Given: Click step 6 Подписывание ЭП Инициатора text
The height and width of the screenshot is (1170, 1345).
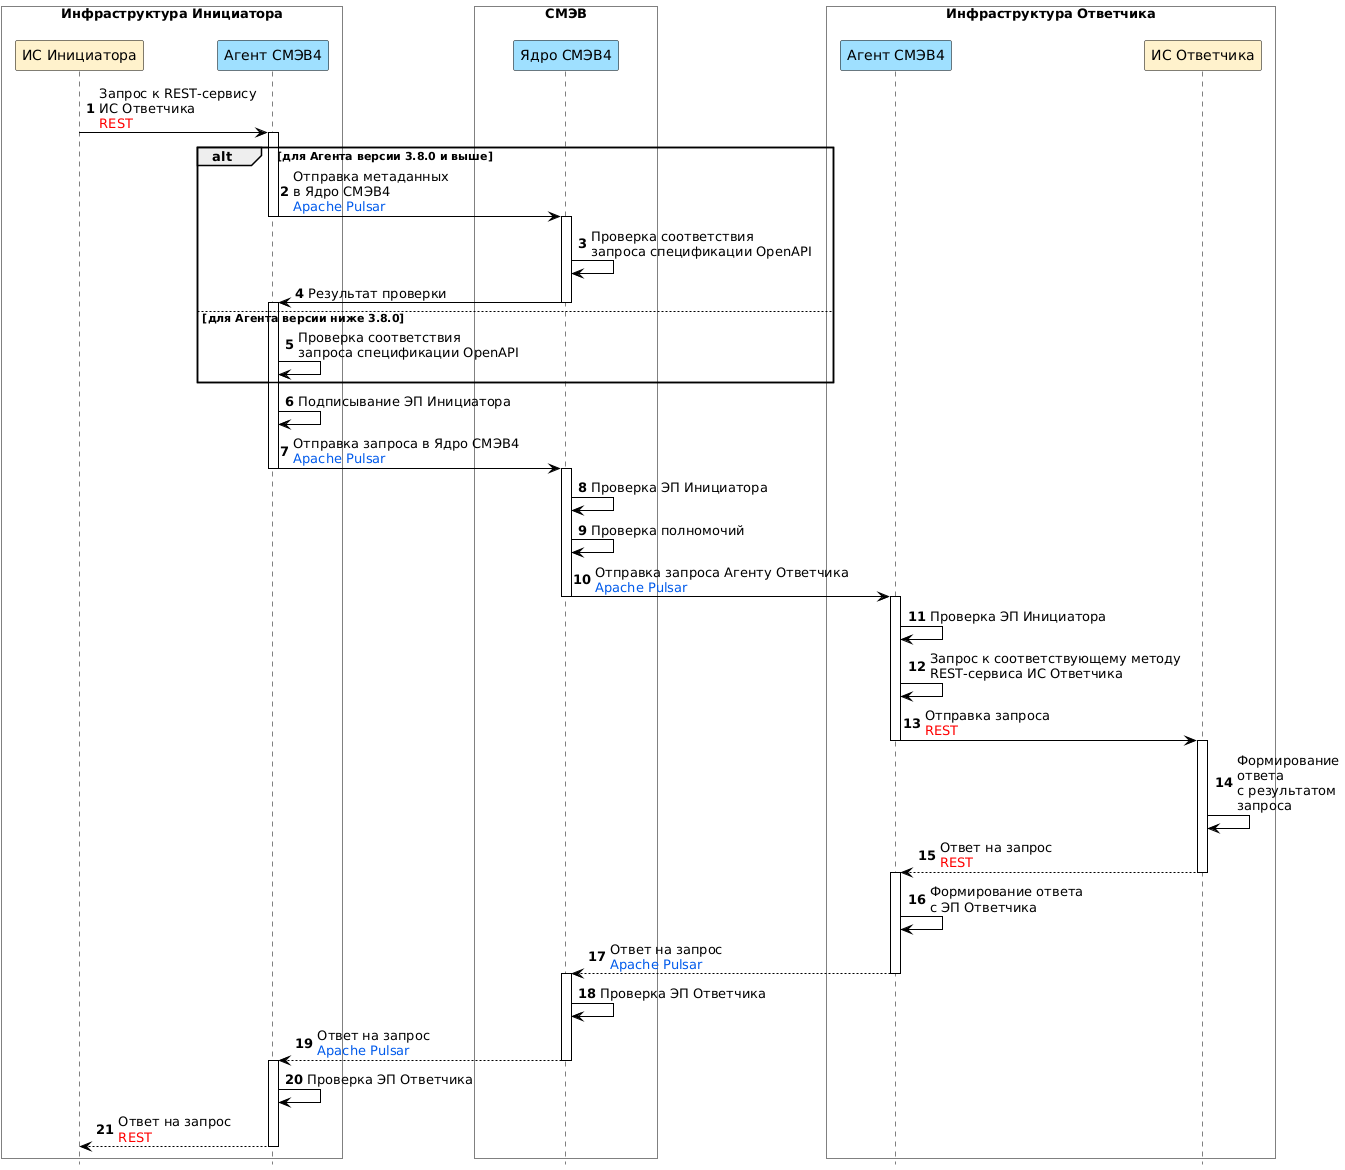Looking at the screenshot, I should click(404, 402).
